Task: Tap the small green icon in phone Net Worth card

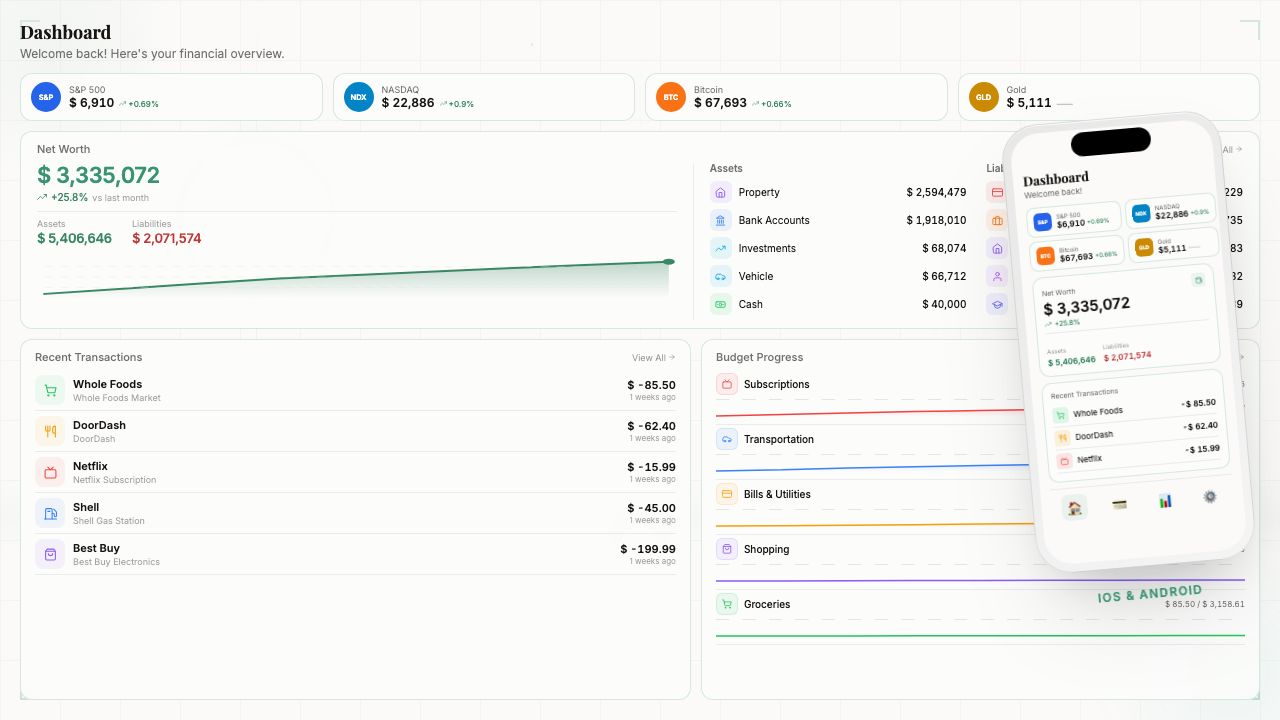Action: (x=1198, y=281)
